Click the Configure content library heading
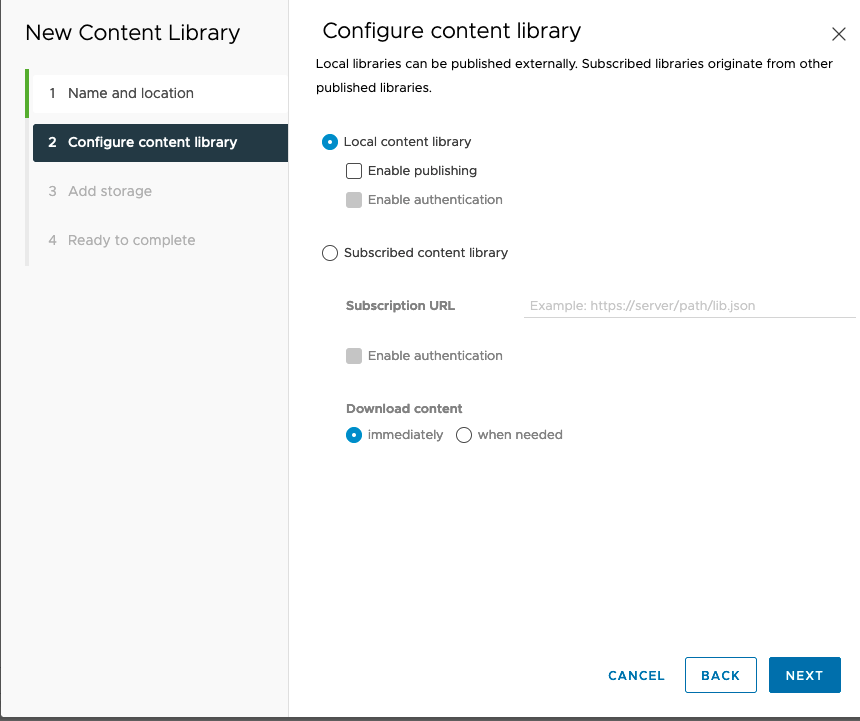 tap(451, 31)
